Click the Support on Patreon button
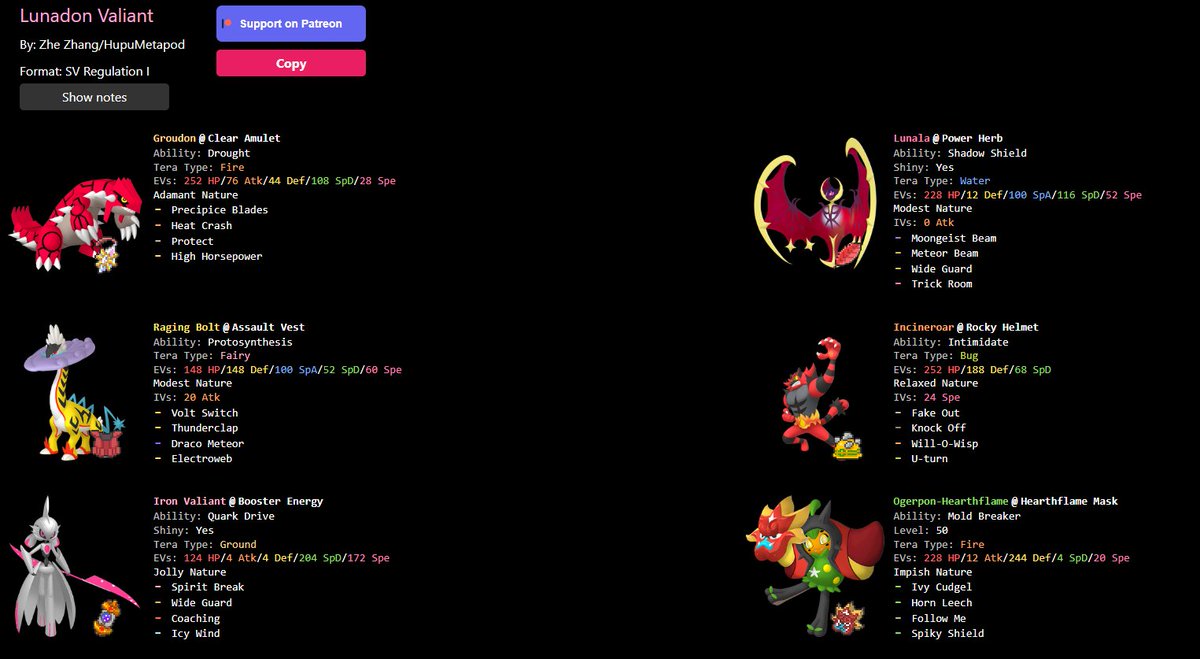This screenshot has height=659, width=1200. point(291,23)
